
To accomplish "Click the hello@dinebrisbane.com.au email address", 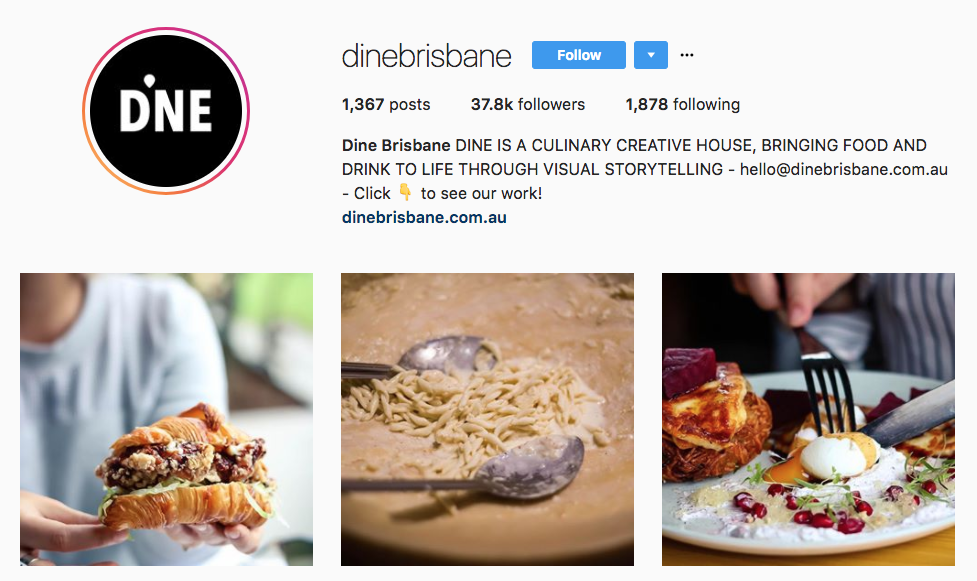I will [844, 170].
